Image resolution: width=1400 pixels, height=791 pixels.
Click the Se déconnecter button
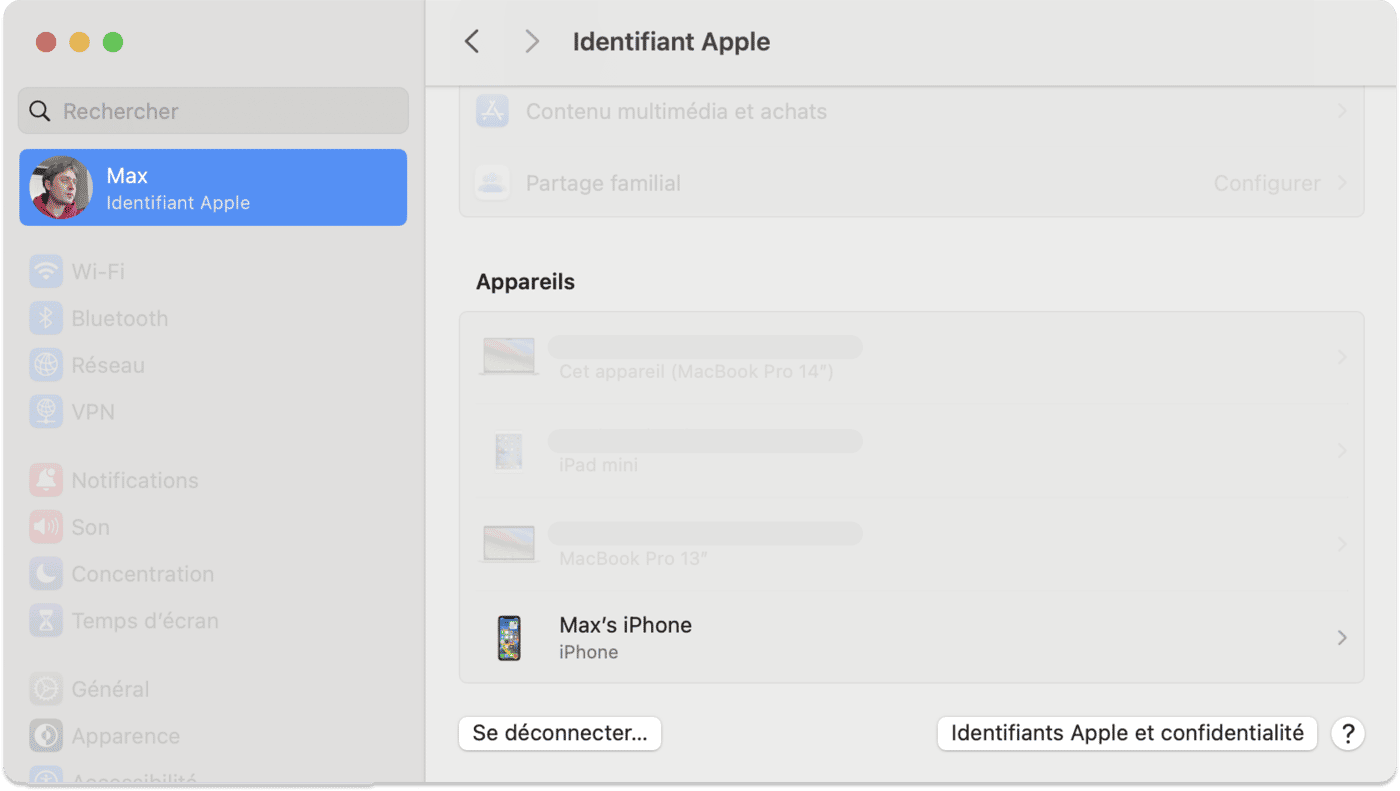point(560,733)
